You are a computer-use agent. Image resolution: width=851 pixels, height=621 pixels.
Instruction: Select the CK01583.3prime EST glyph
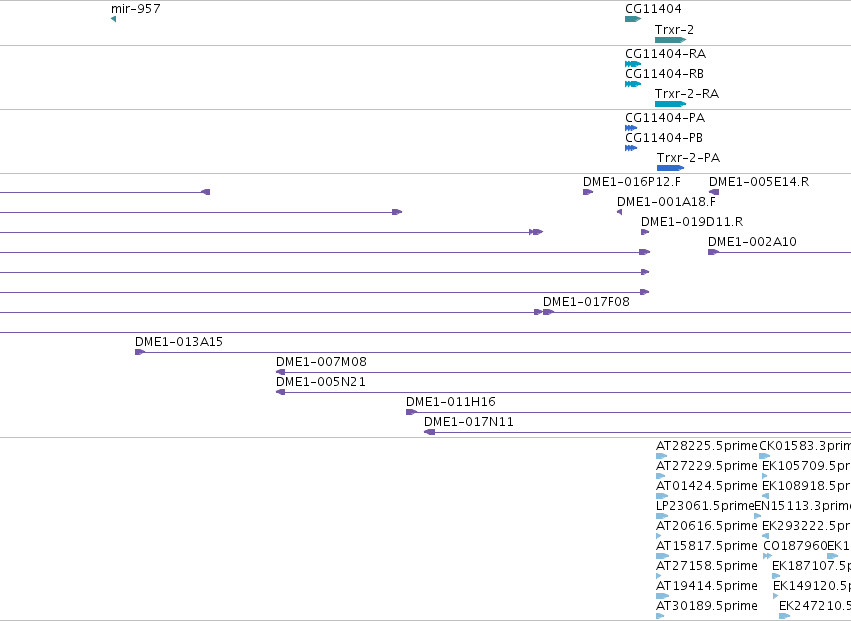click(x=765, y=457)
